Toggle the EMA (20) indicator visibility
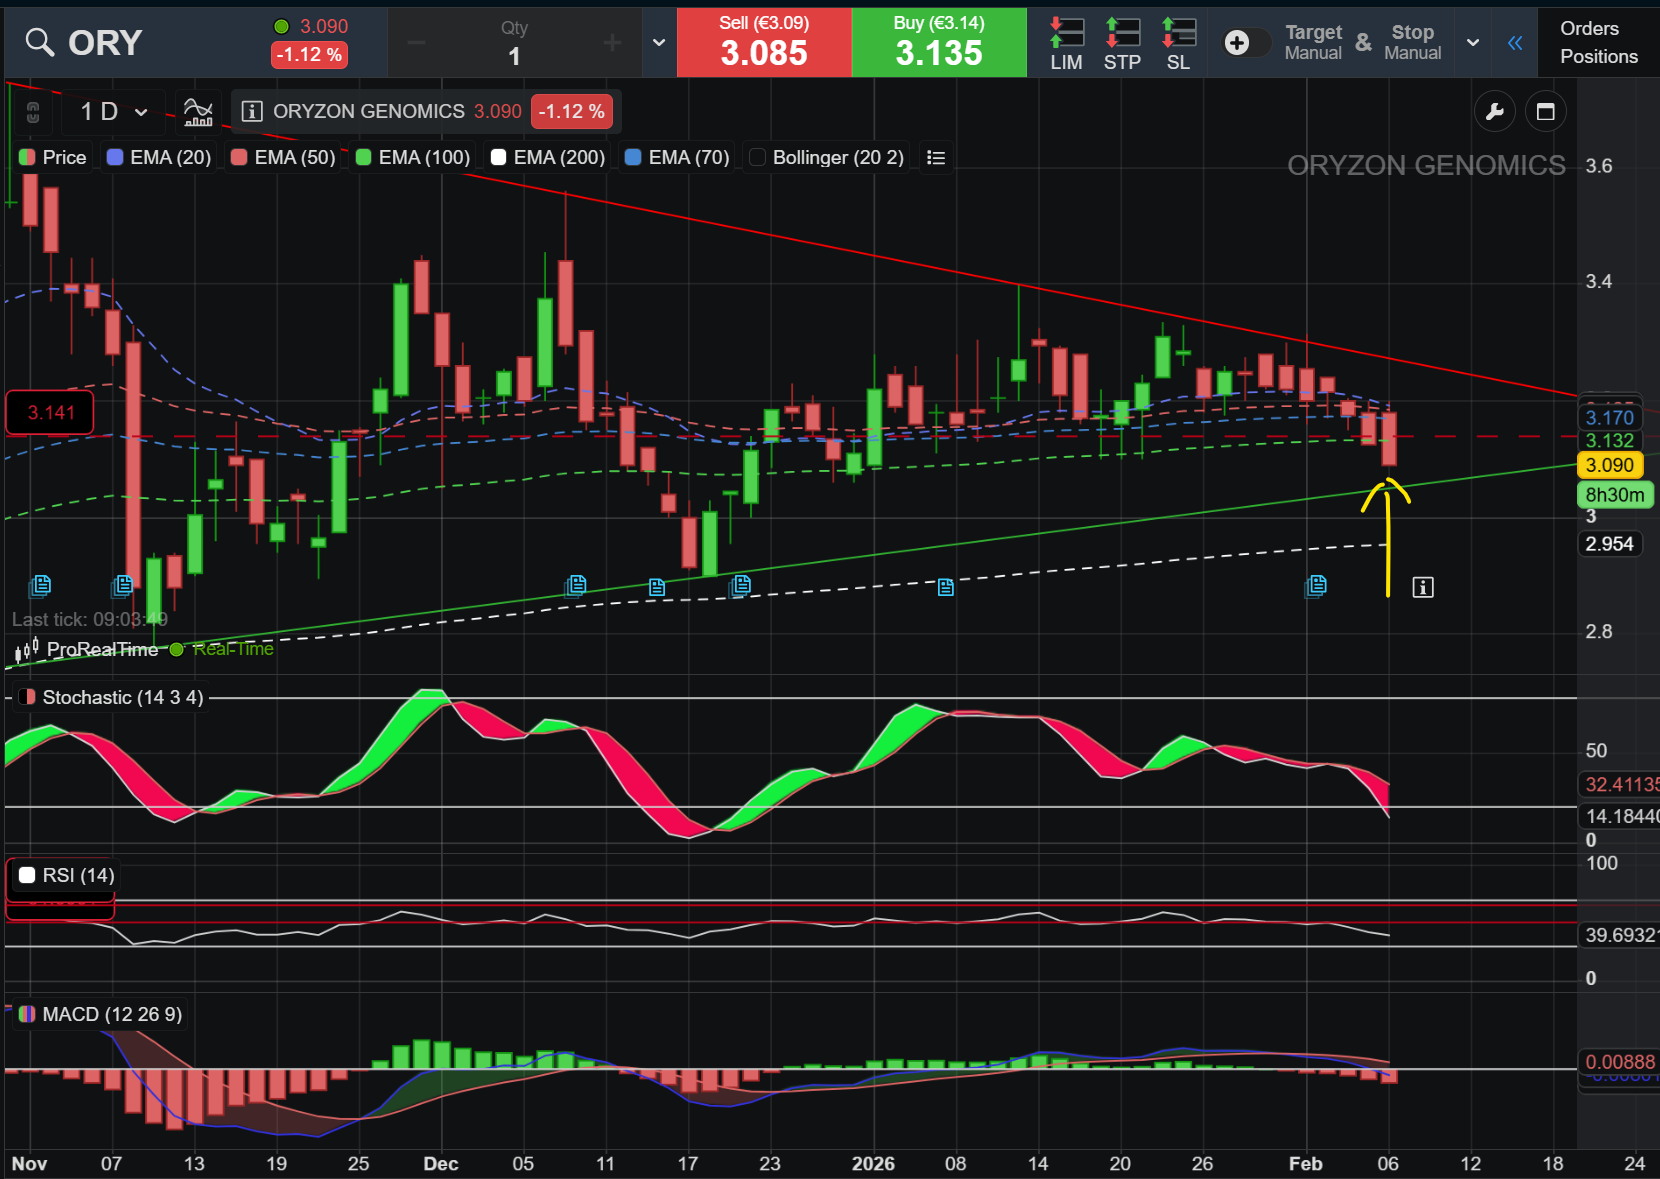Screen dimensions: 1660x1179 point(159,157)
